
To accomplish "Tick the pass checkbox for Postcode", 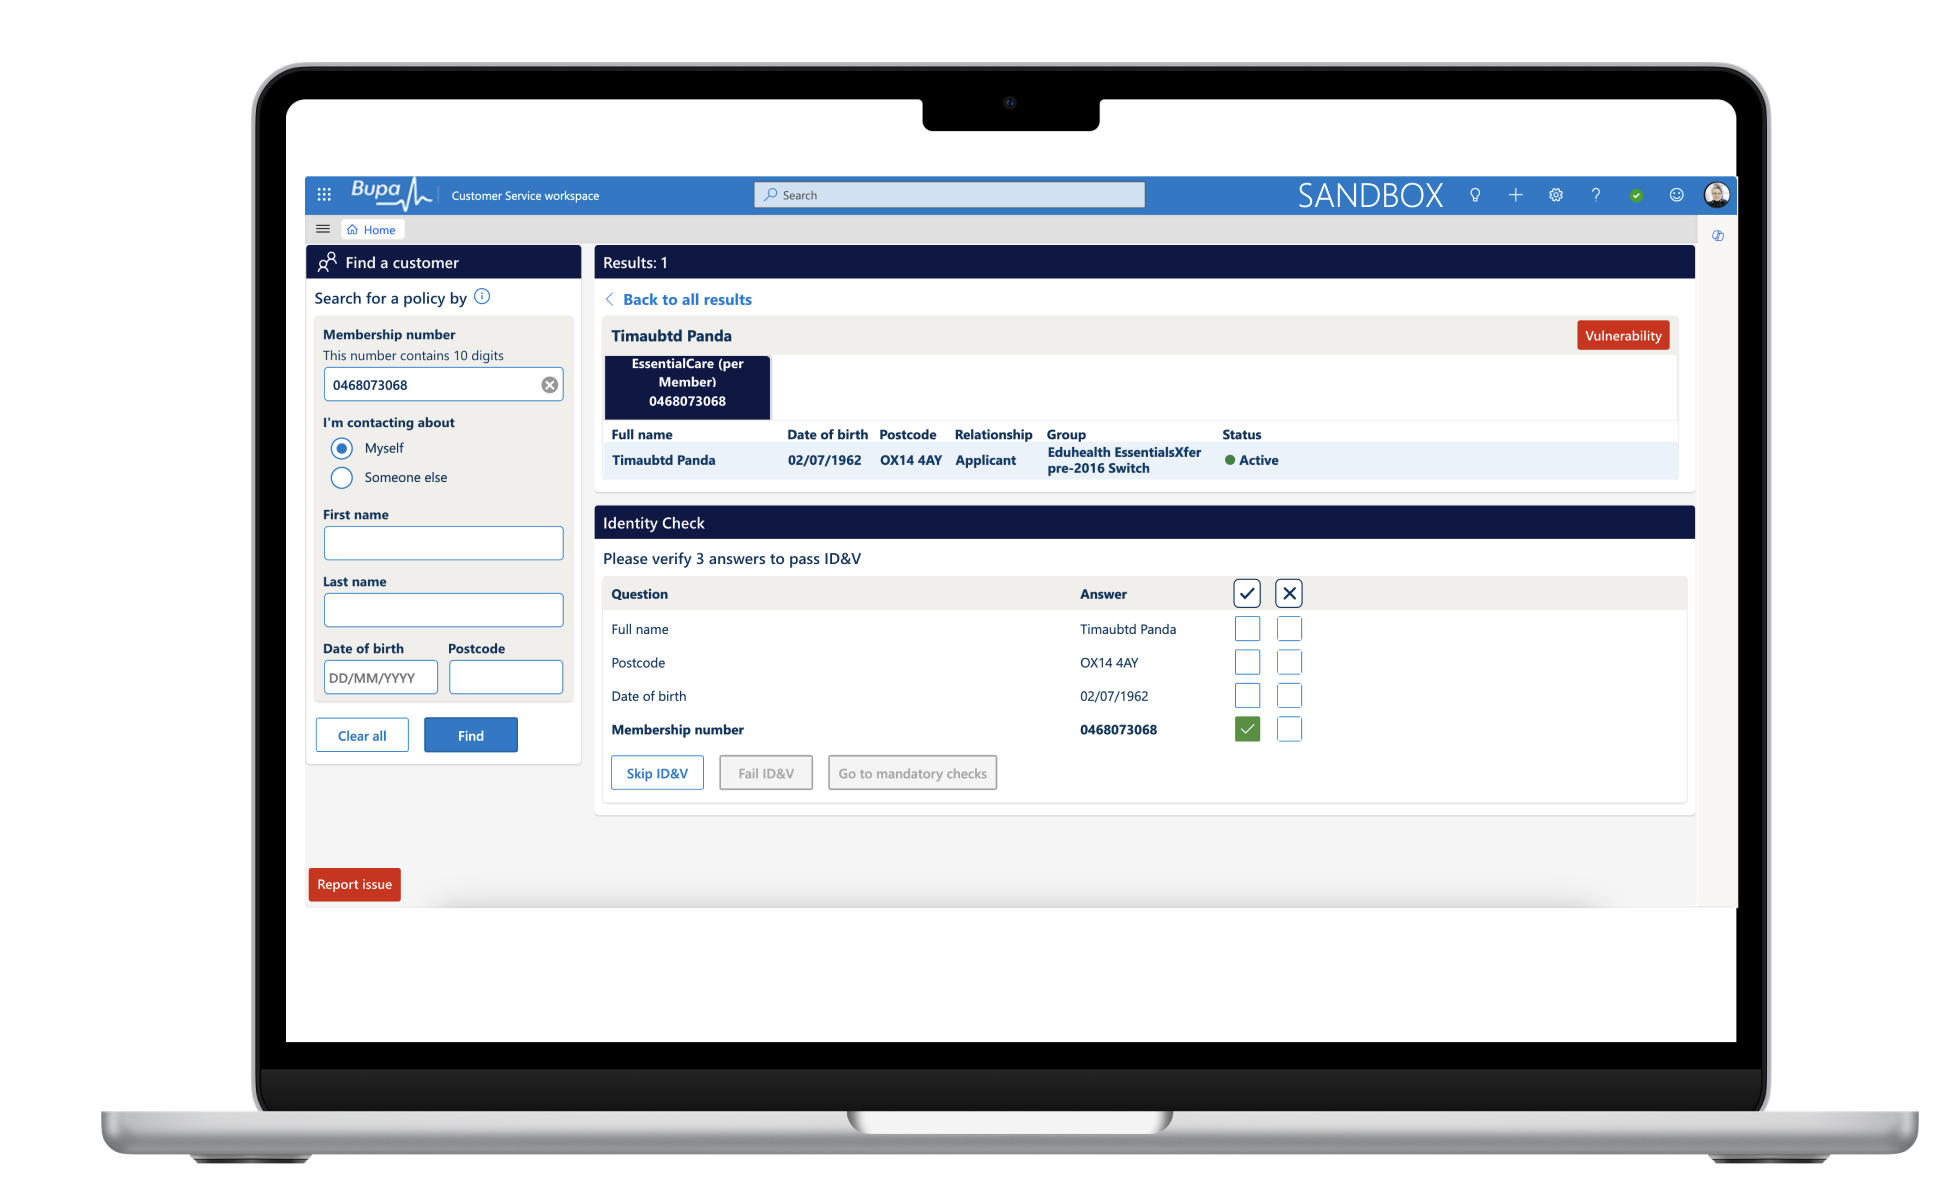I will (1247, 662).
